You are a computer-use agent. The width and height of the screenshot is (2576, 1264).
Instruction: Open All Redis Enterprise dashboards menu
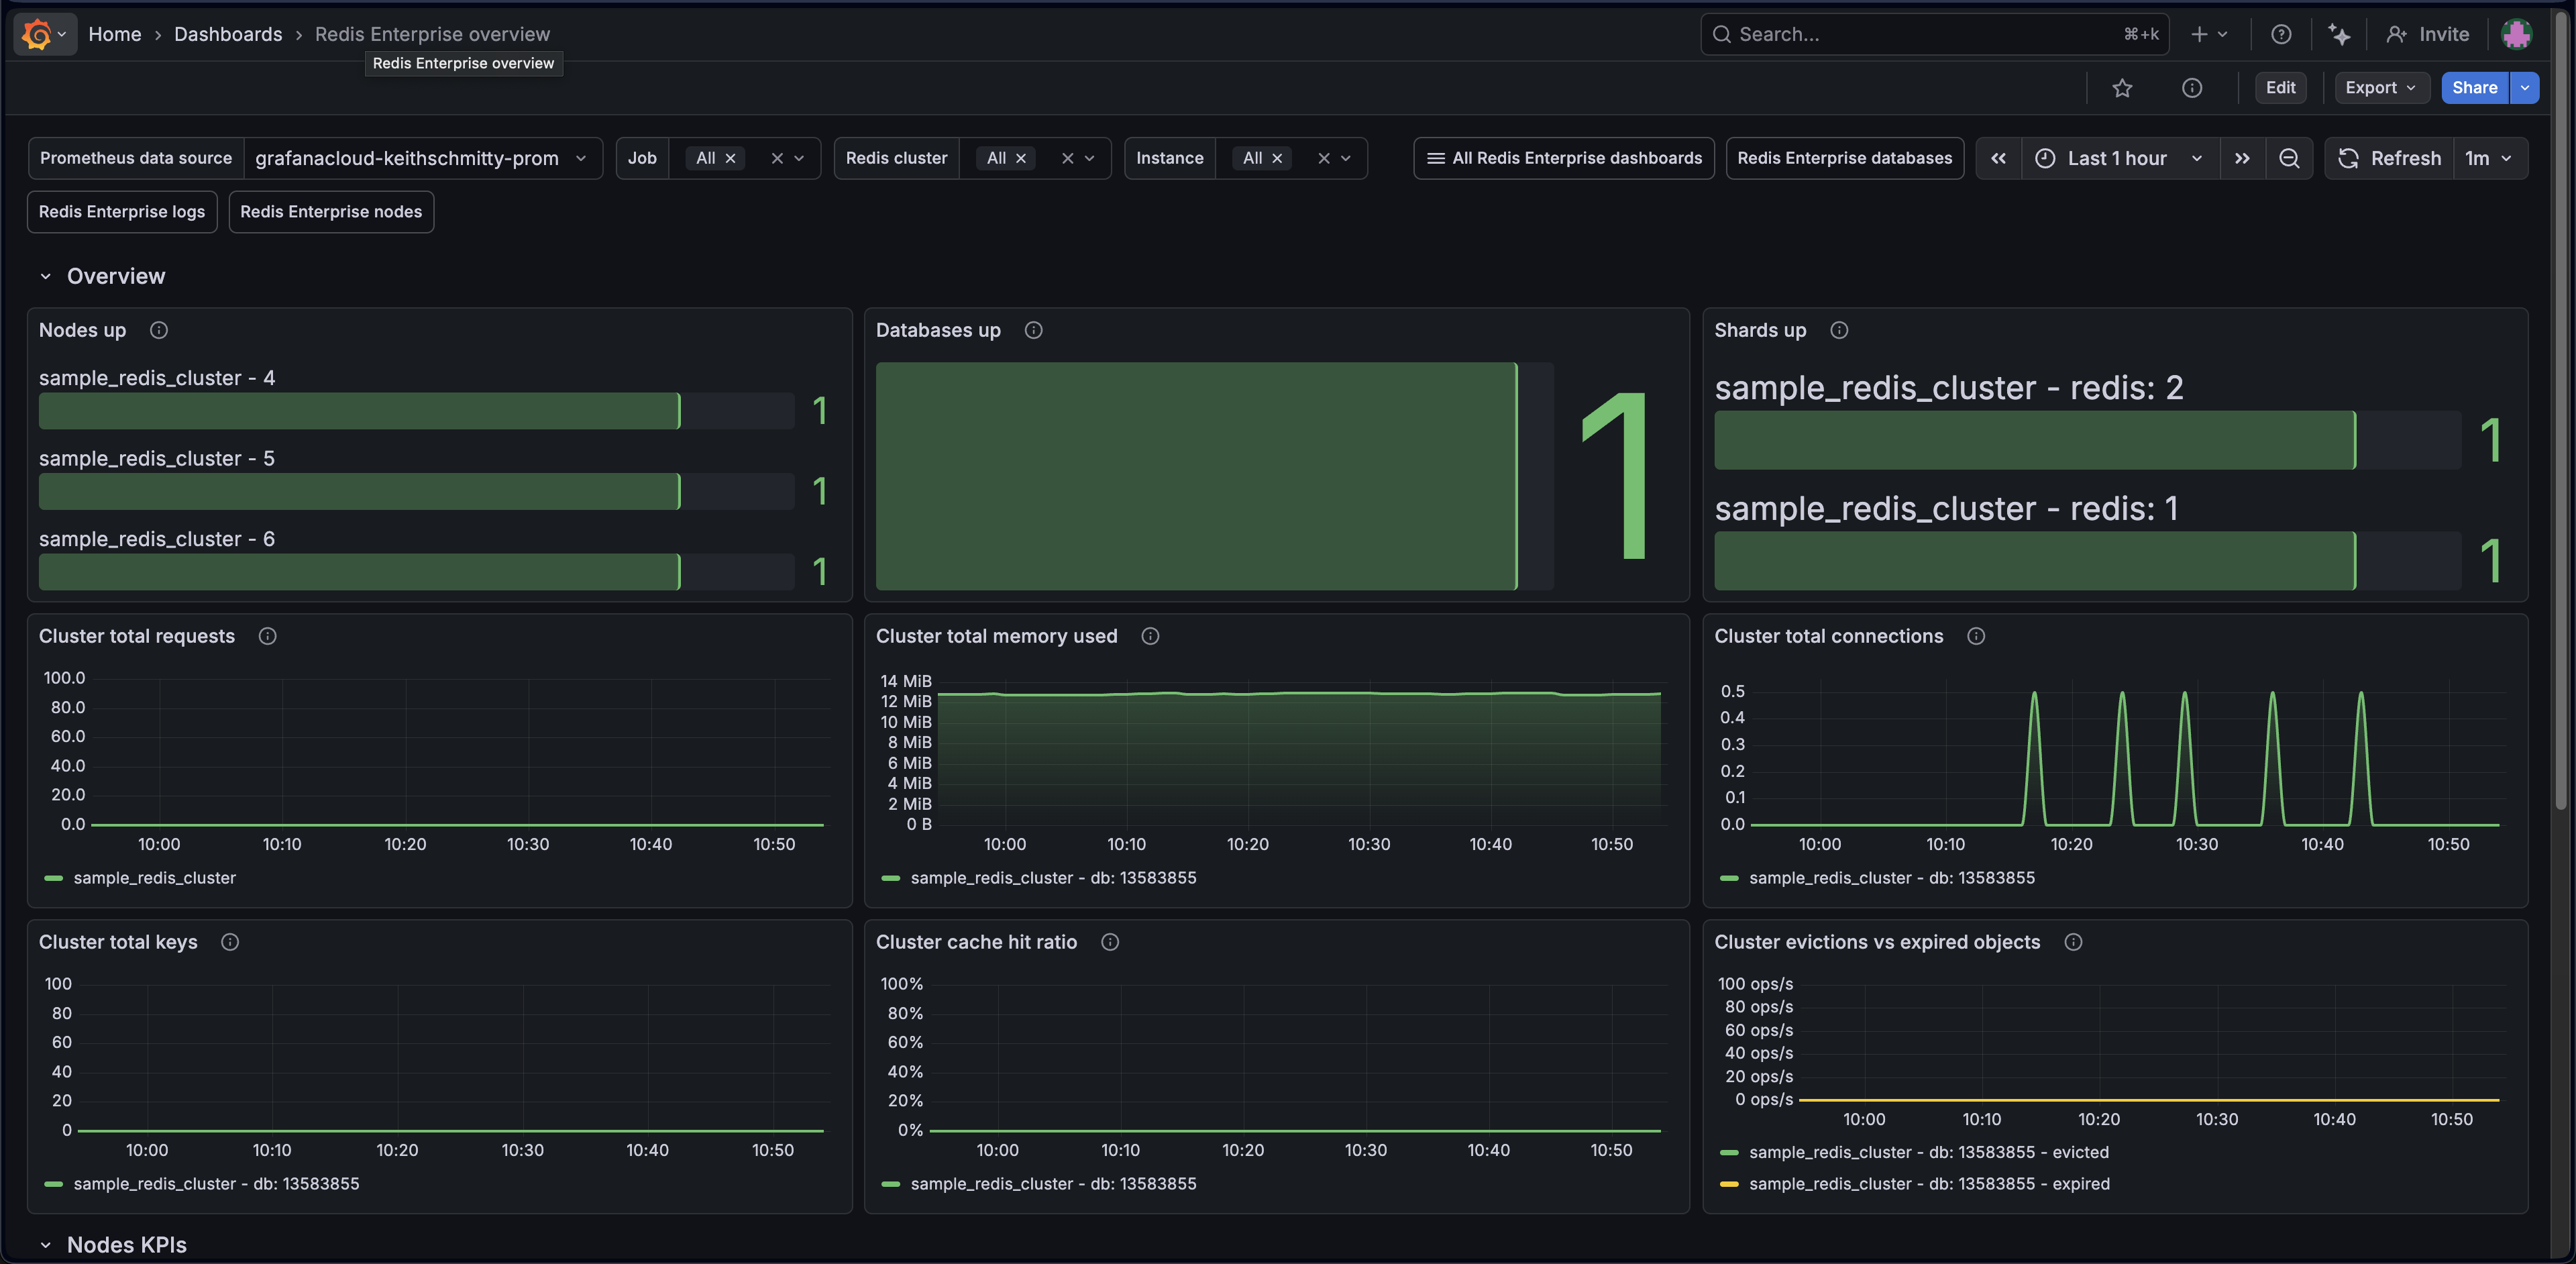pyautogui.click(x=1563, y=158)
